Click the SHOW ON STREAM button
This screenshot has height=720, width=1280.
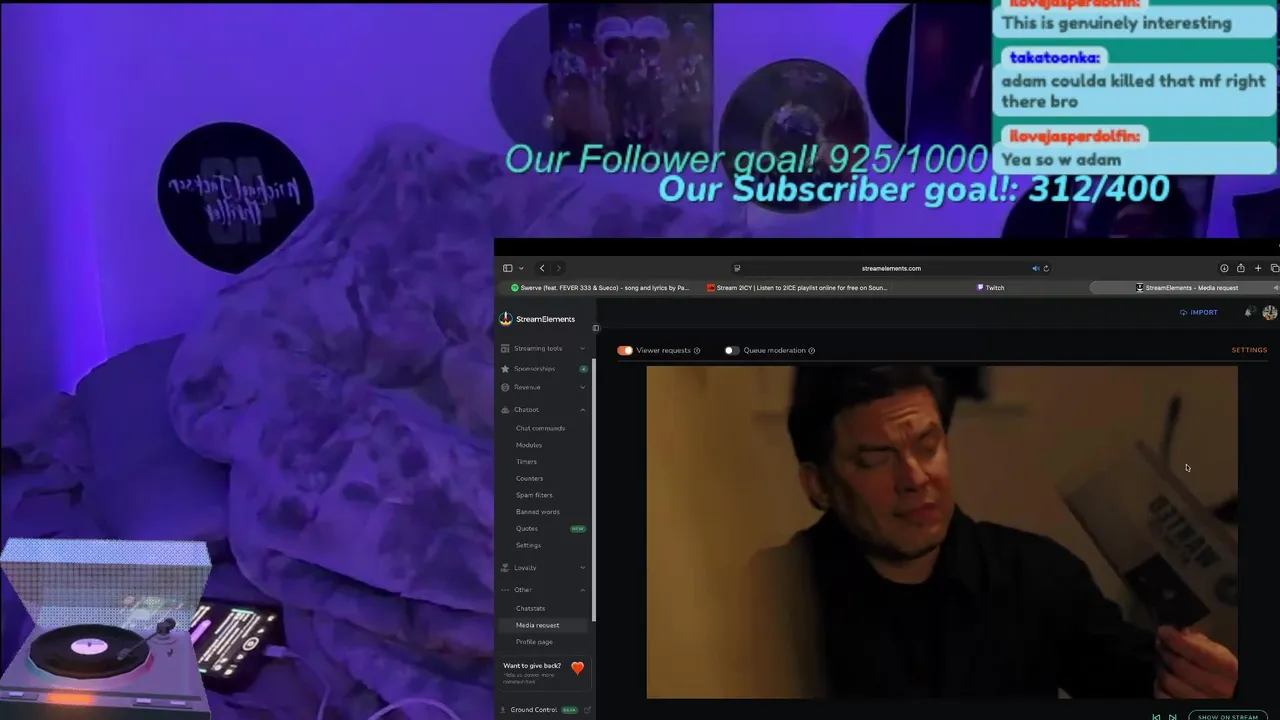(1228, 716)
